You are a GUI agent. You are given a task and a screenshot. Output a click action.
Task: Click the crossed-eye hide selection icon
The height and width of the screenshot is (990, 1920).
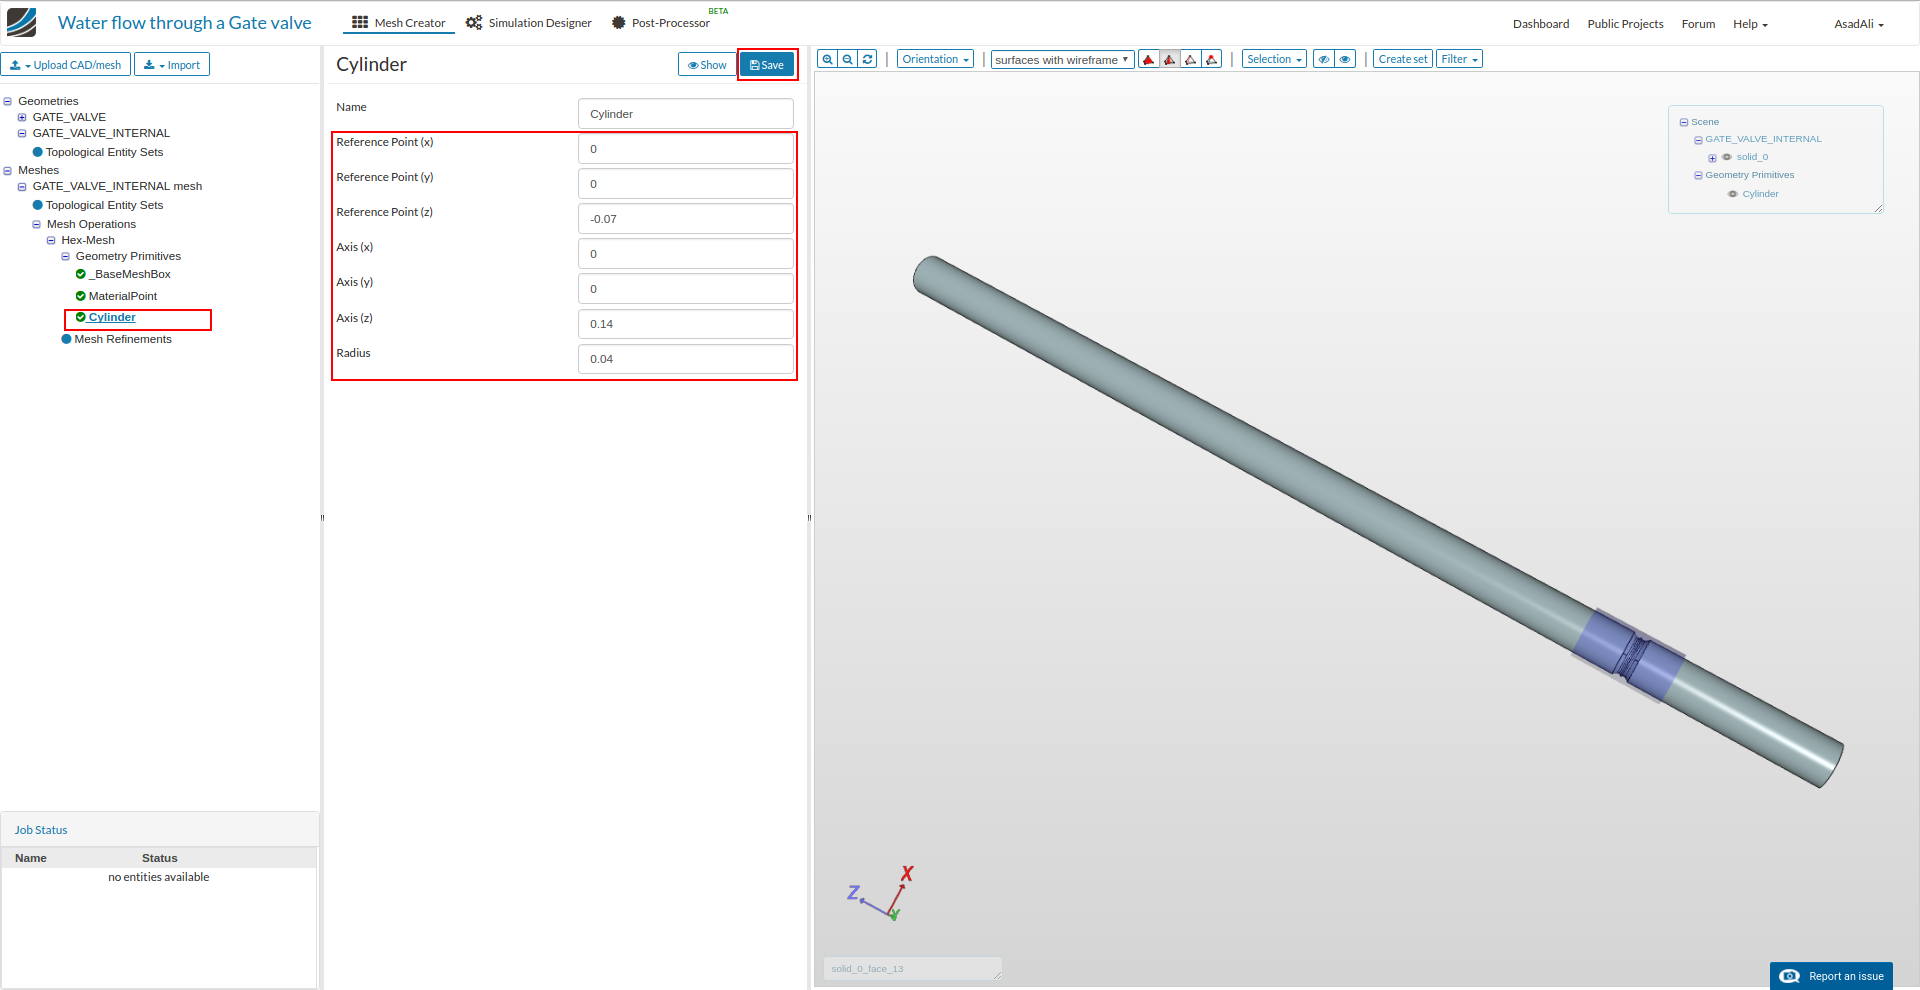pos(1324,59)
